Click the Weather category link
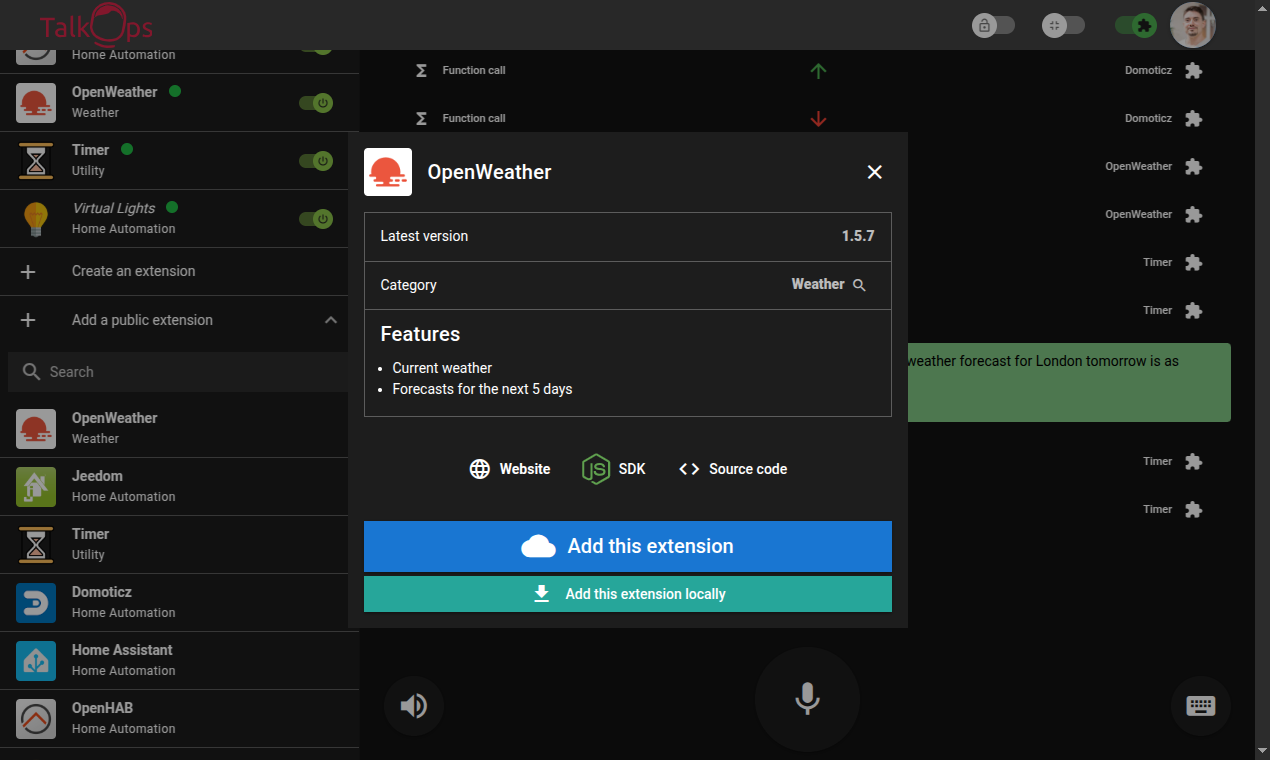 click(x=818, y=284)
